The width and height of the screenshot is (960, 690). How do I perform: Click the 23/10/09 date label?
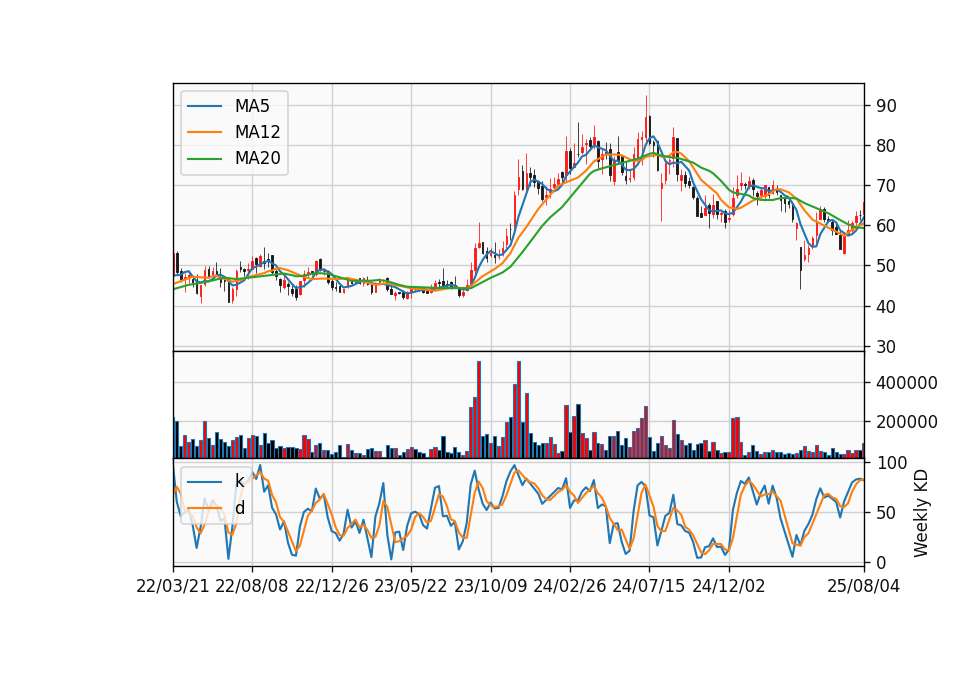pos(490,586)
